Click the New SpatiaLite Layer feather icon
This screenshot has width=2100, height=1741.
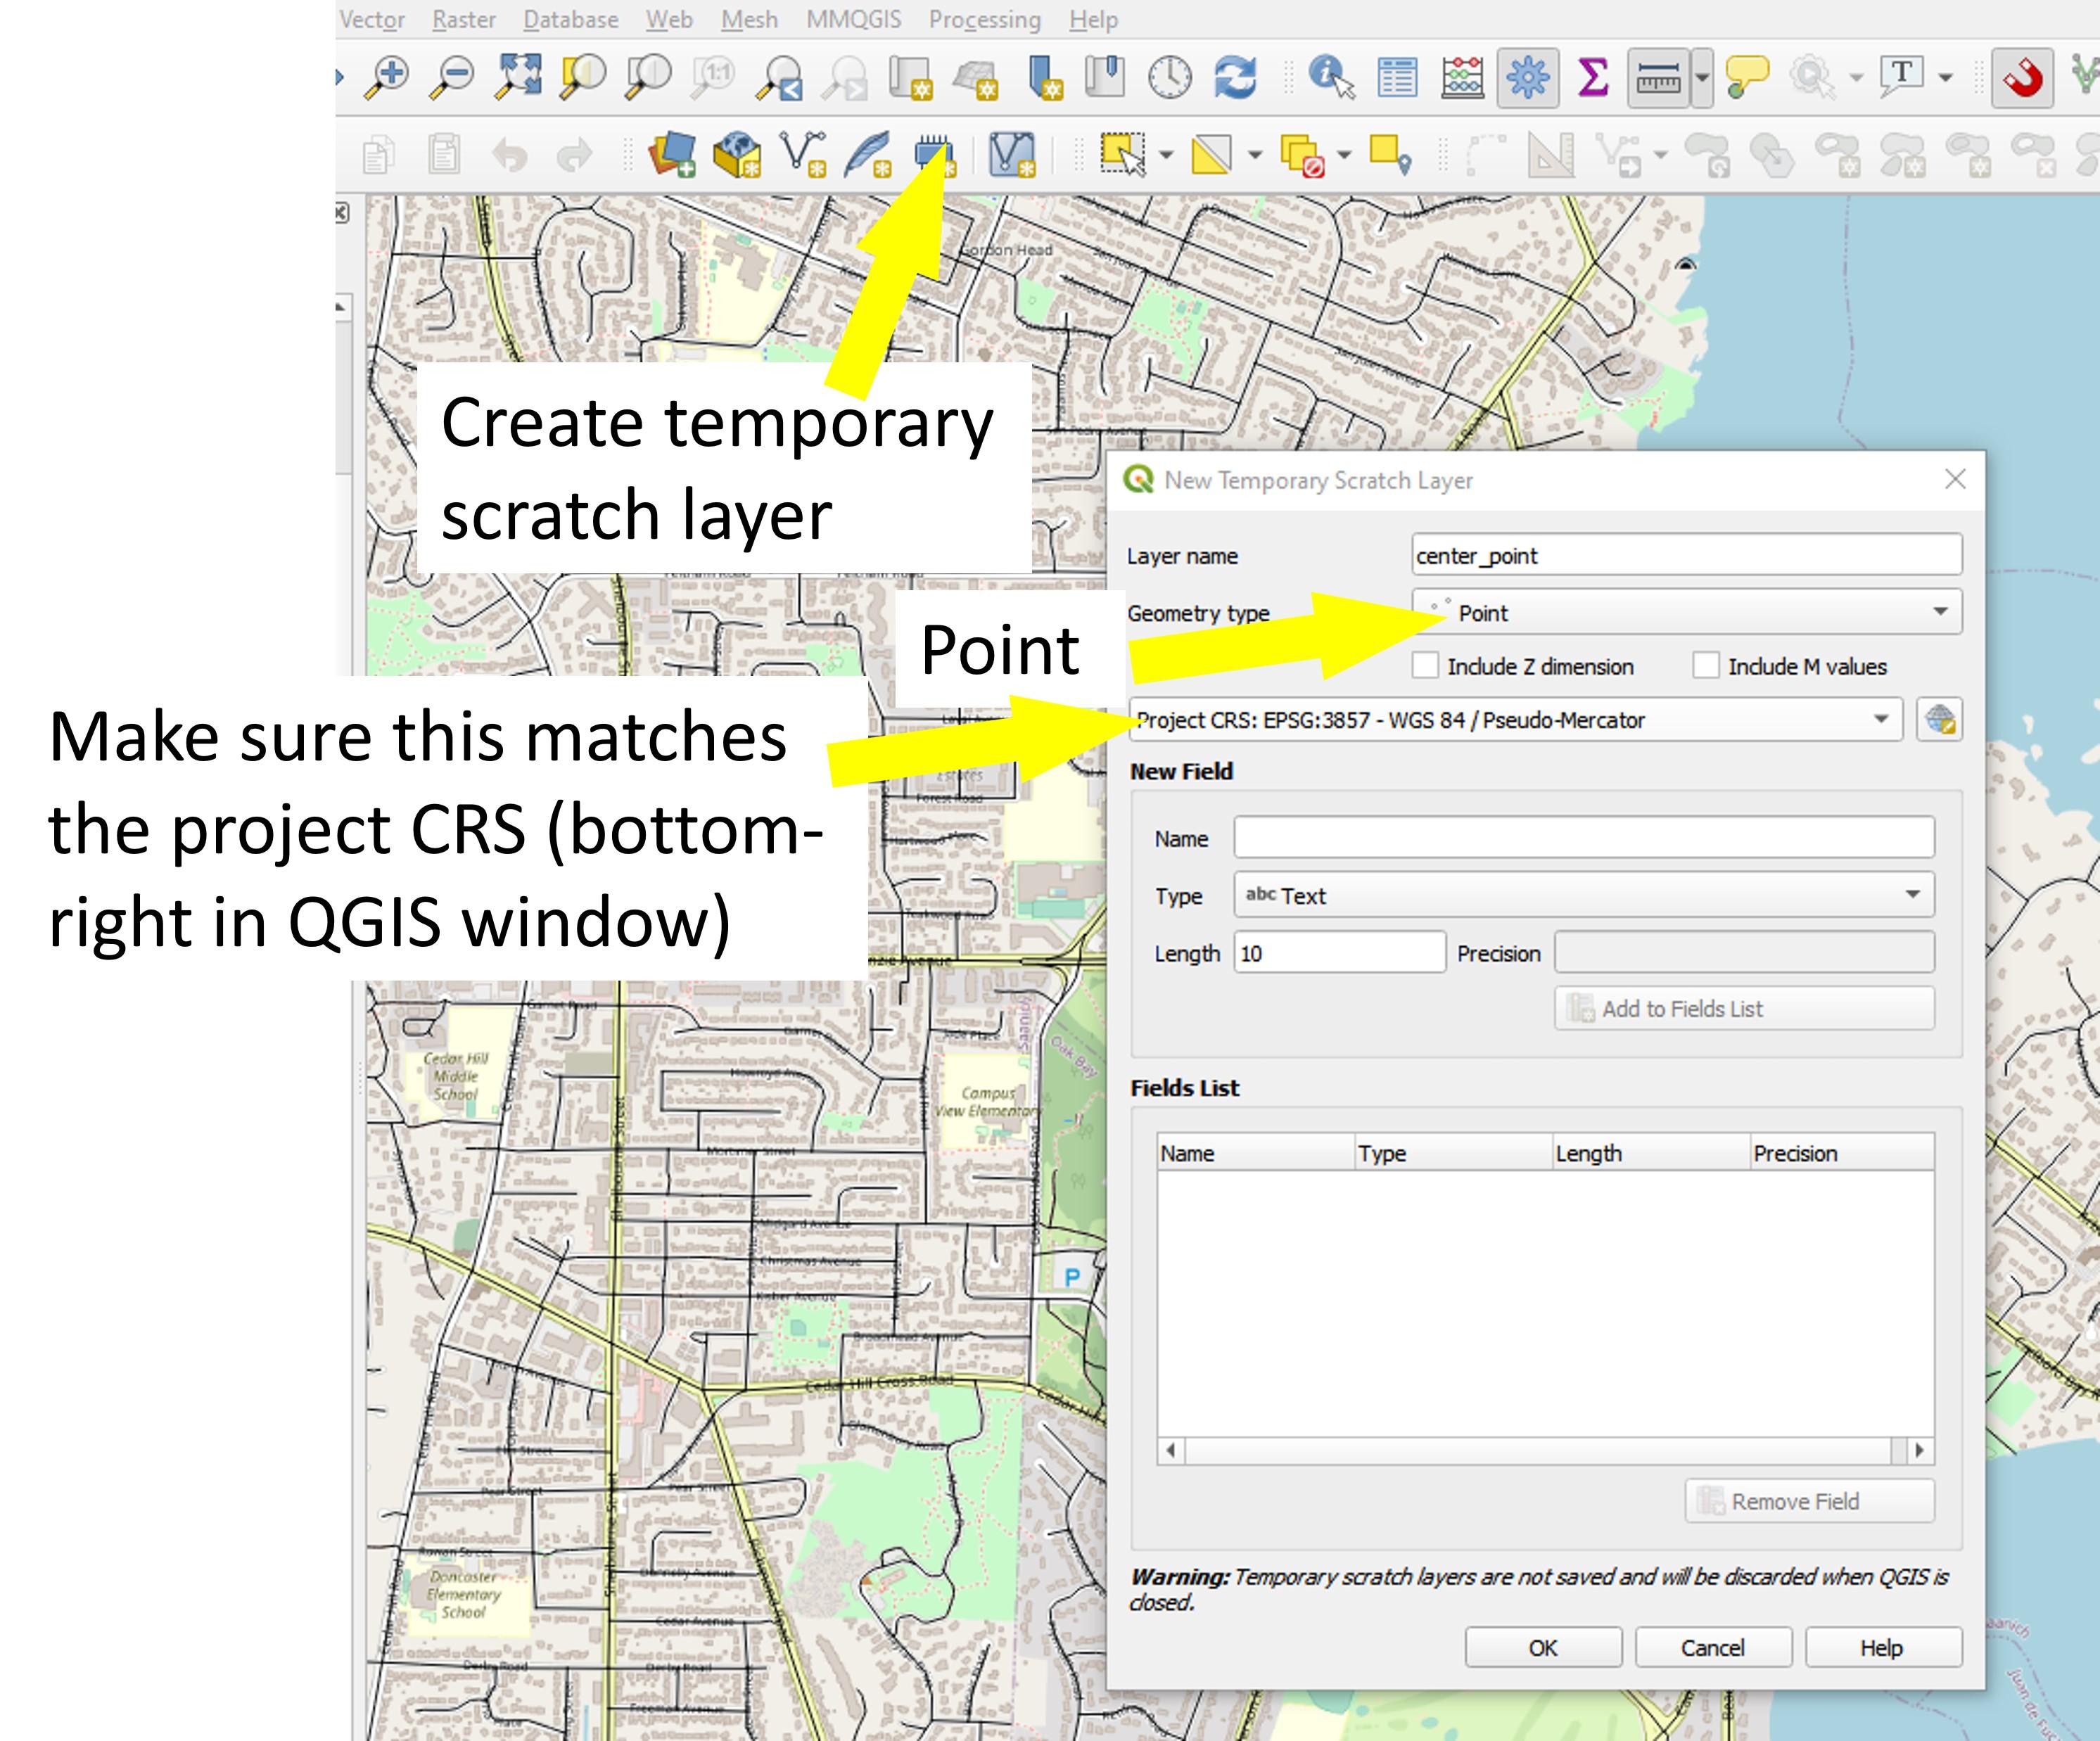point(868,155)
